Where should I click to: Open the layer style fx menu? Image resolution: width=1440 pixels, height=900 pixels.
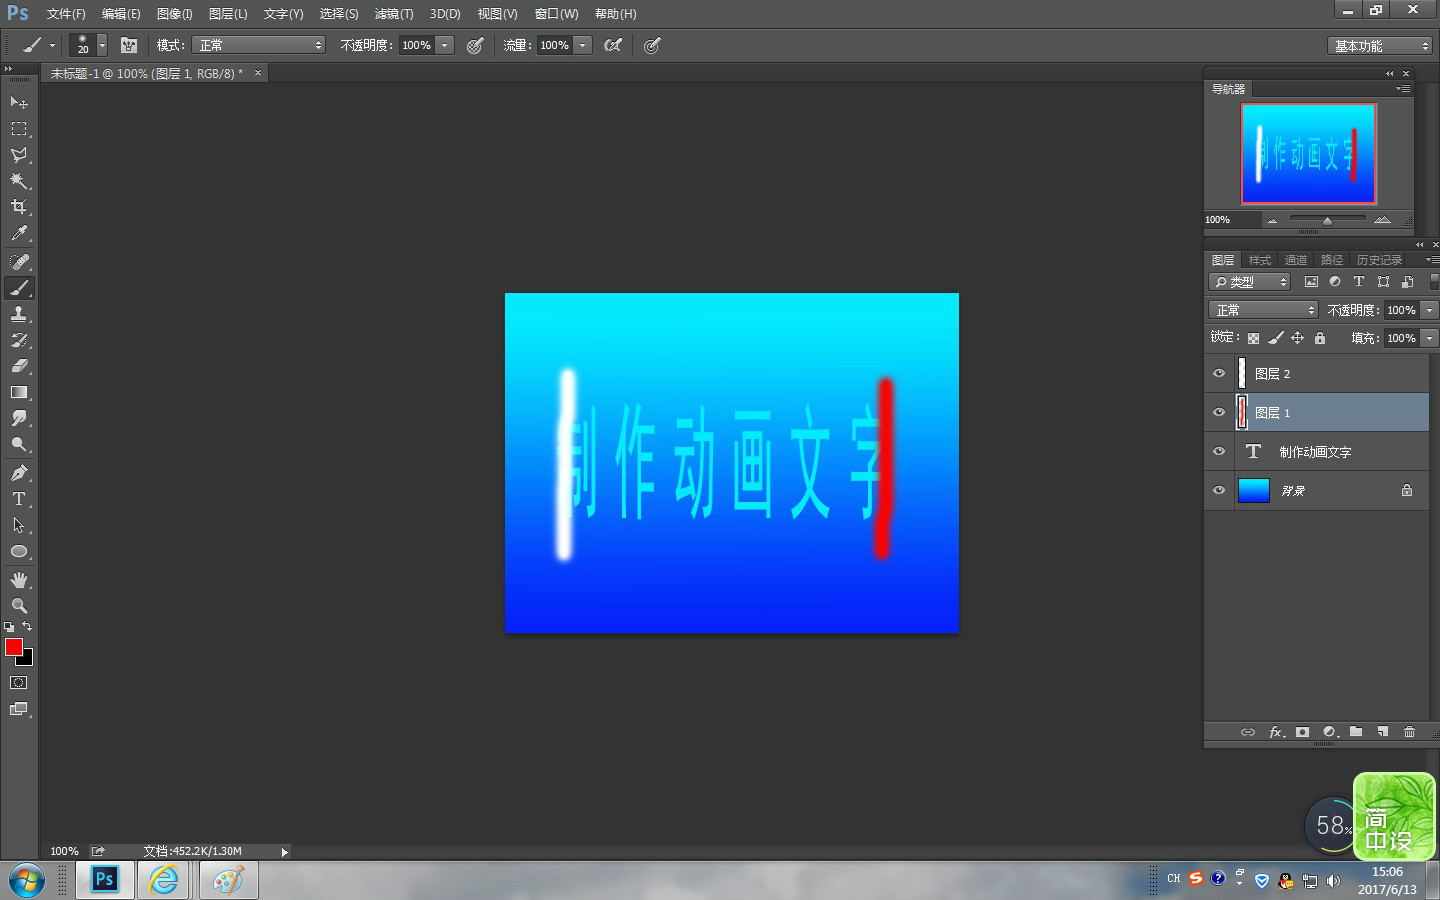1276,732
